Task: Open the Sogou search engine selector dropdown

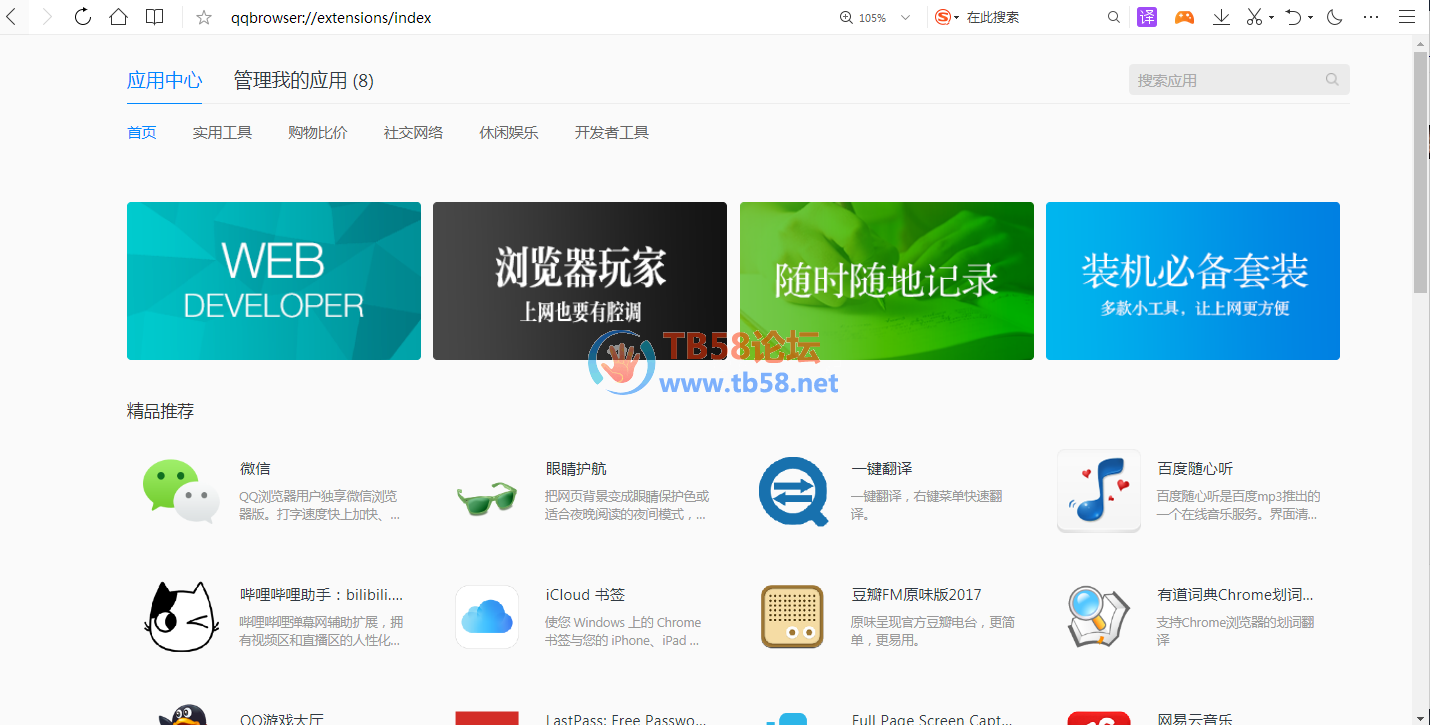Action: 946,17
